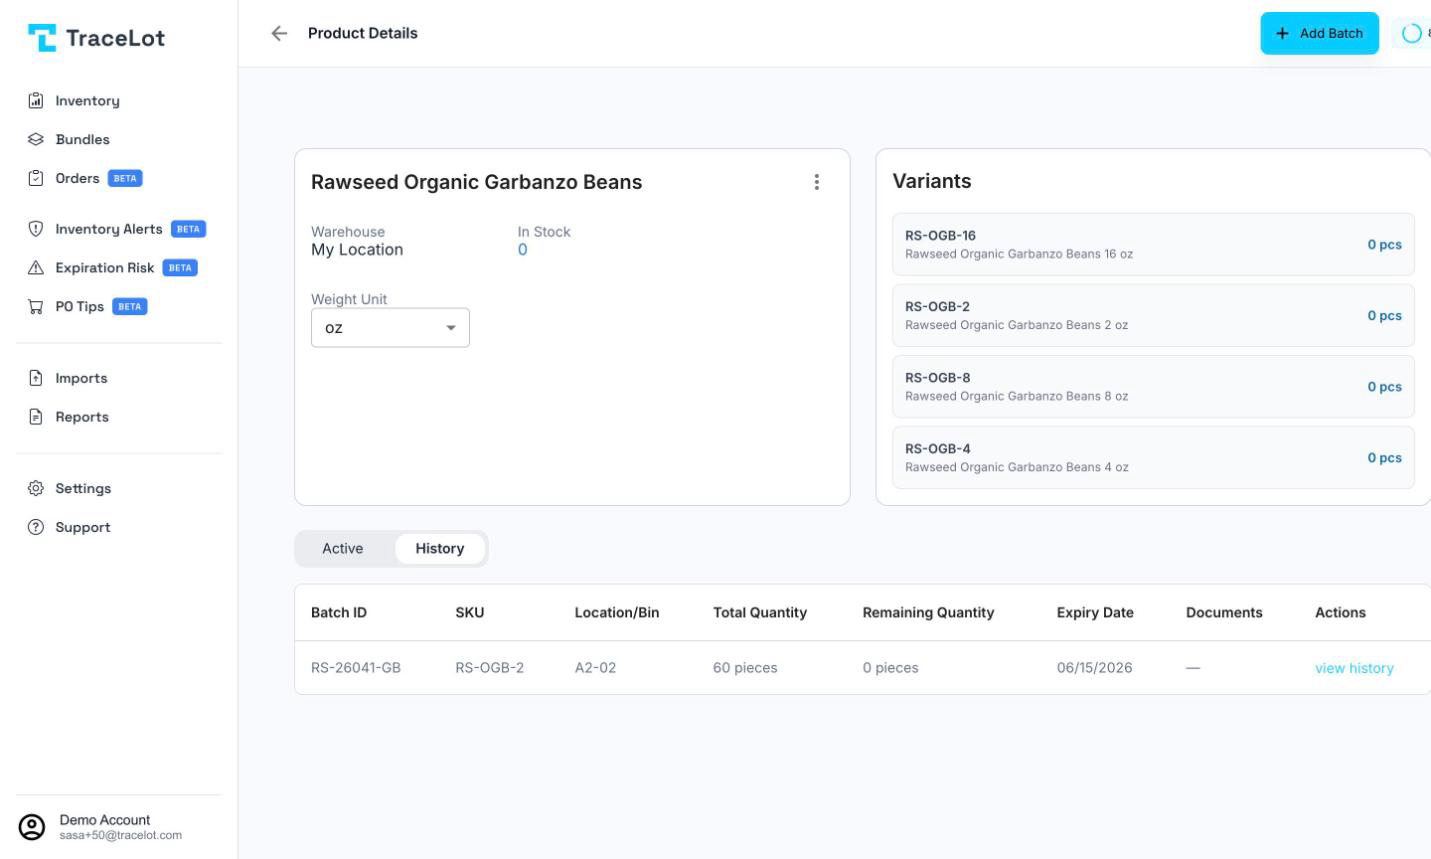Click the Bundles layers icon
This screenshot has width=1431, height=859.
[36, 140]
